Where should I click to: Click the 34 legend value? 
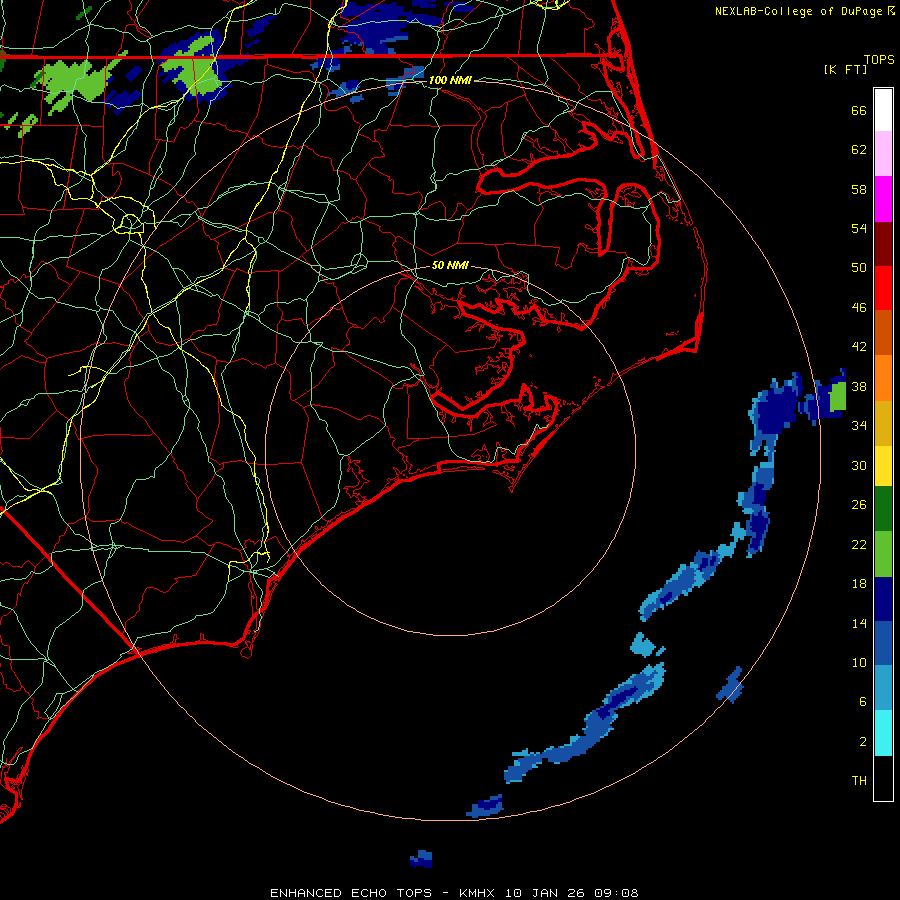pyautogui.click(x=859, y=426)
